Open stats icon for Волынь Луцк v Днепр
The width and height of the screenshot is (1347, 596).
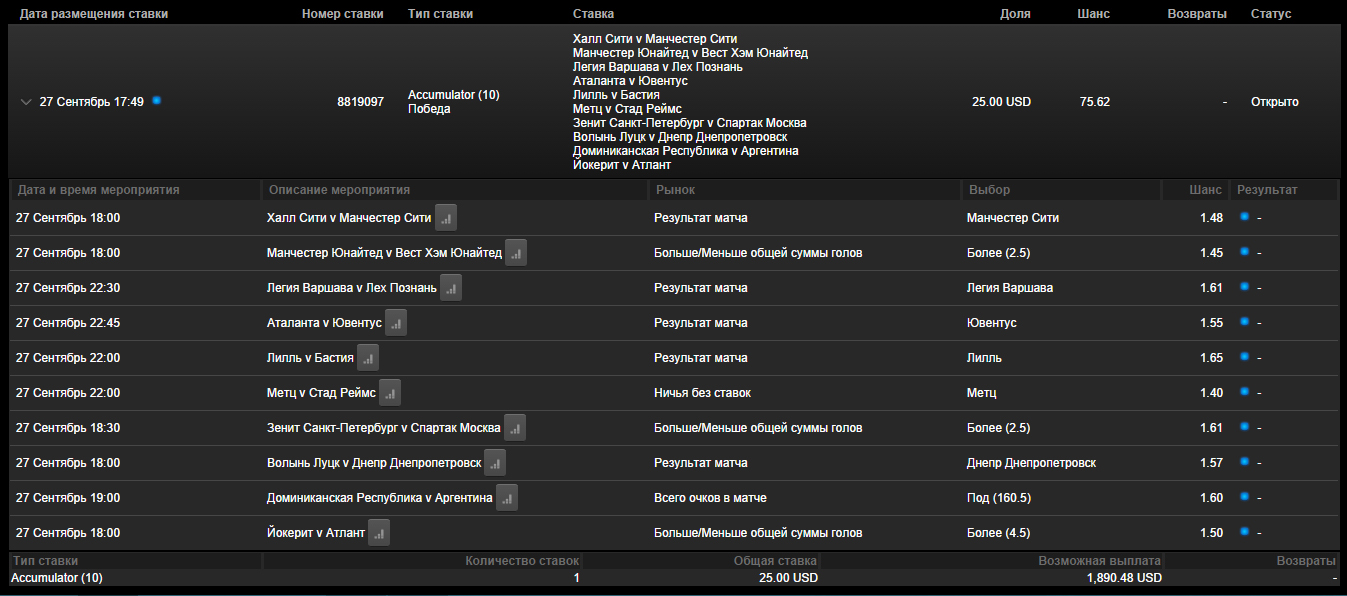tap(495, 463)
